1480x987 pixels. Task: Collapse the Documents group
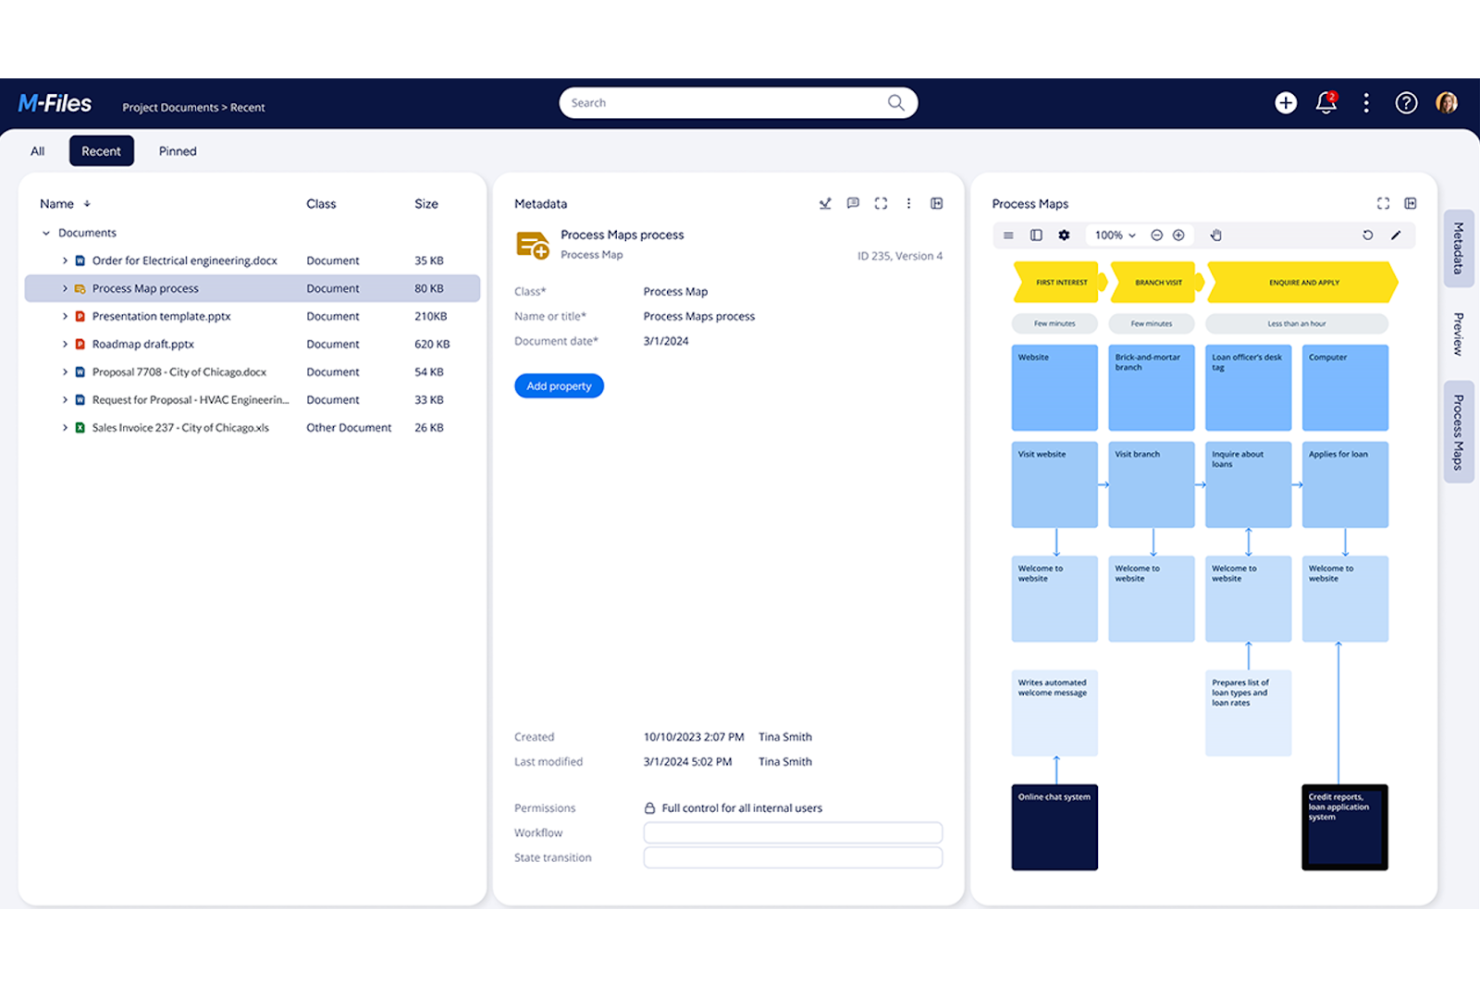pos(46,233)
